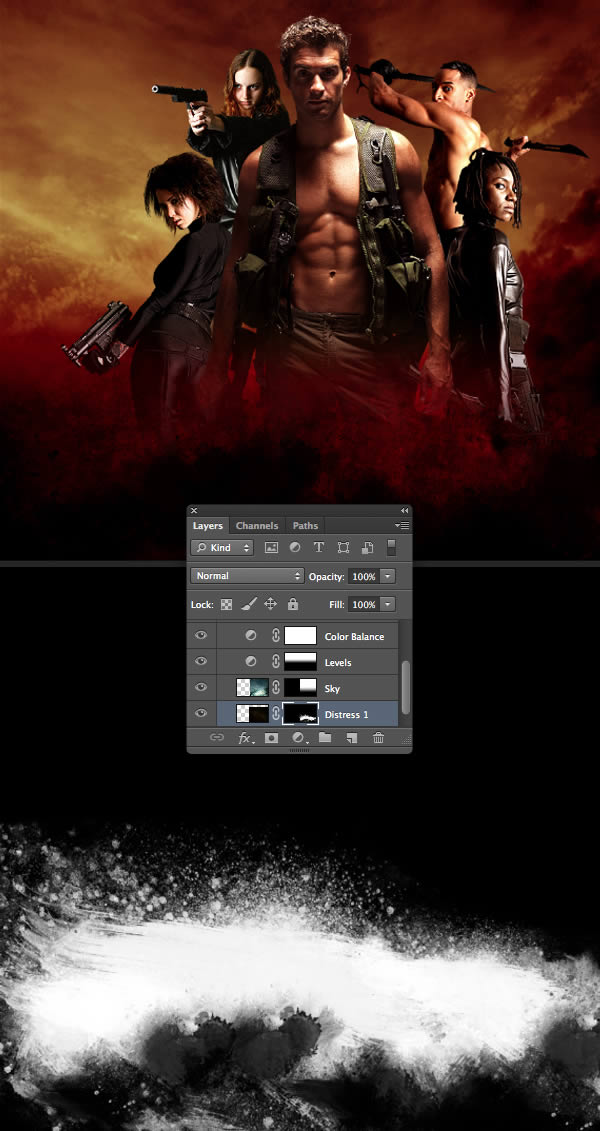
Task: Select the Sky layer name
Action: click(332, 689)
